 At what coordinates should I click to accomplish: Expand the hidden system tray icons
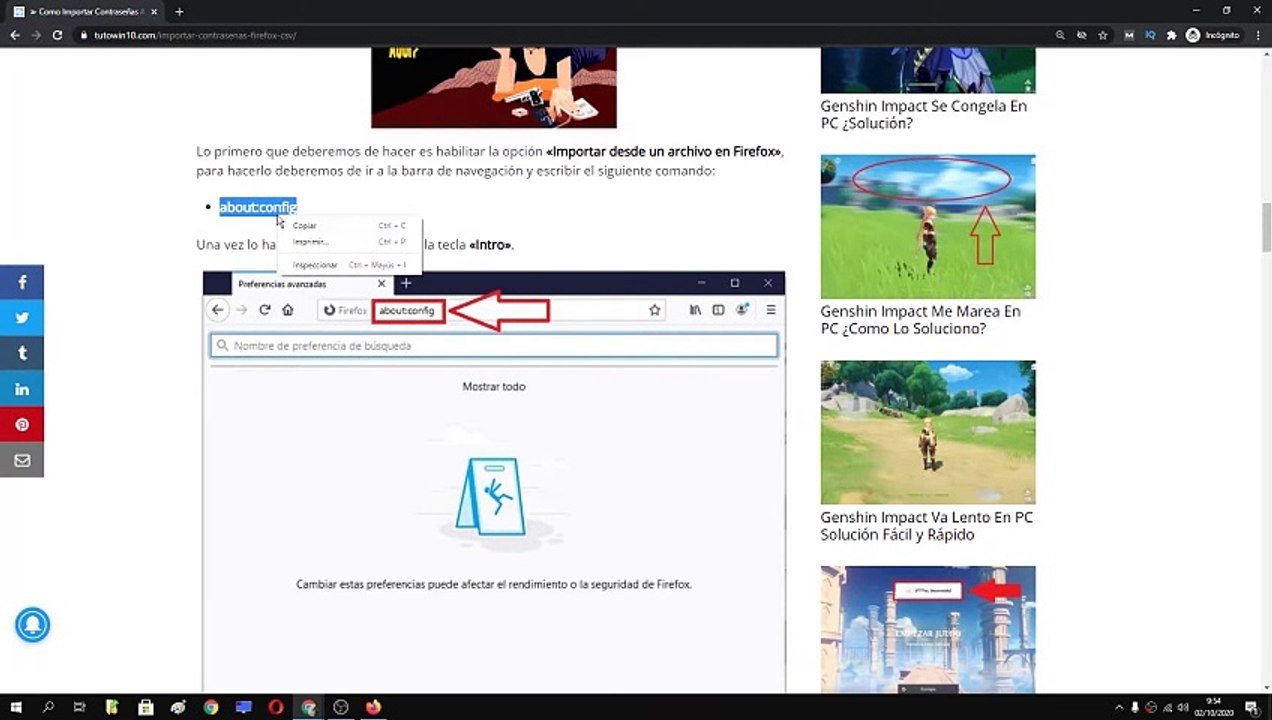[1119, 707]
